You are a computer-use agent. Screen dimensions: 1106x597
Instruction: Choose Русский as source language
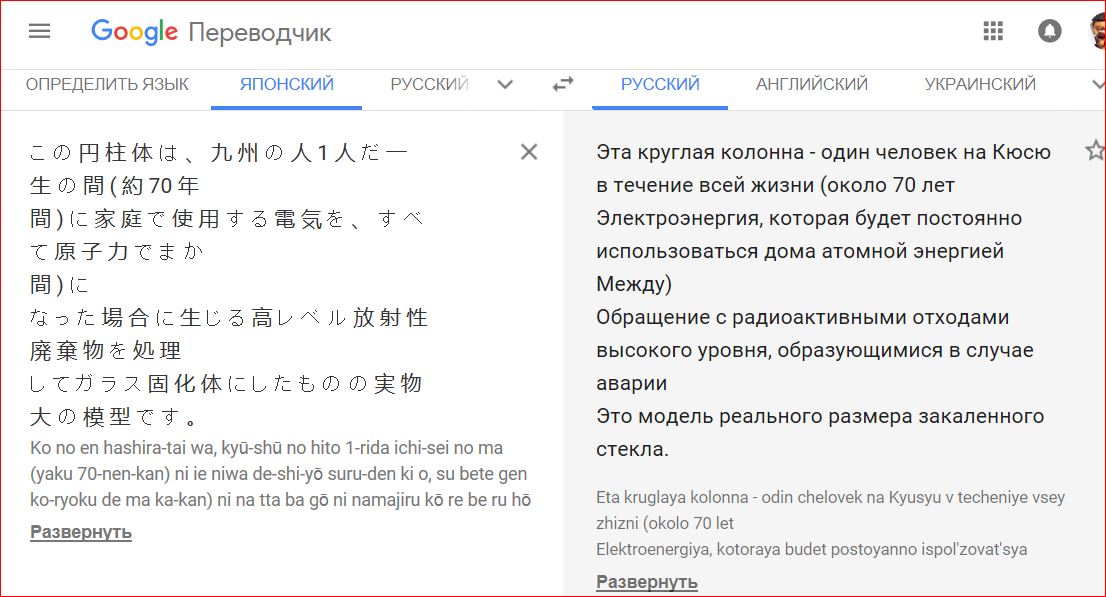pos(429,85)
